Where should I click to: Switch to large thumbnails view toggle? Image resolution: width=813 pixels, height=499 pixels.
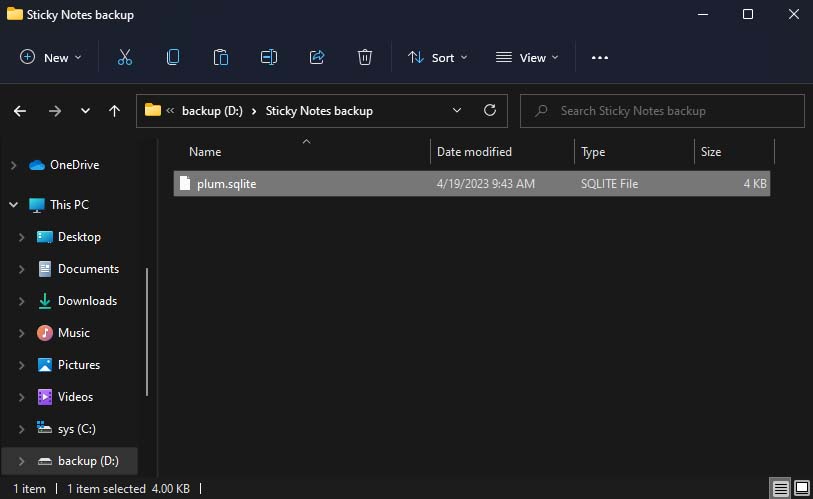[800, 488]
